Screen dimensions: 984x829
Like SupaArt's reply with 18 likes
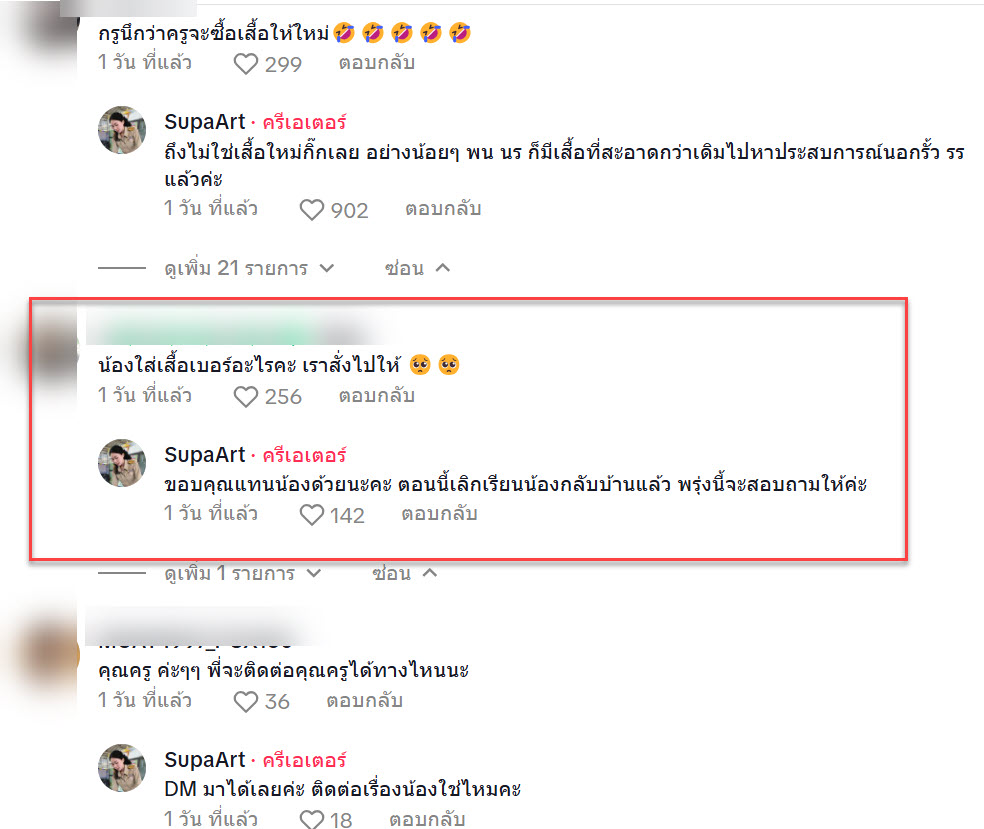point(311,820)
